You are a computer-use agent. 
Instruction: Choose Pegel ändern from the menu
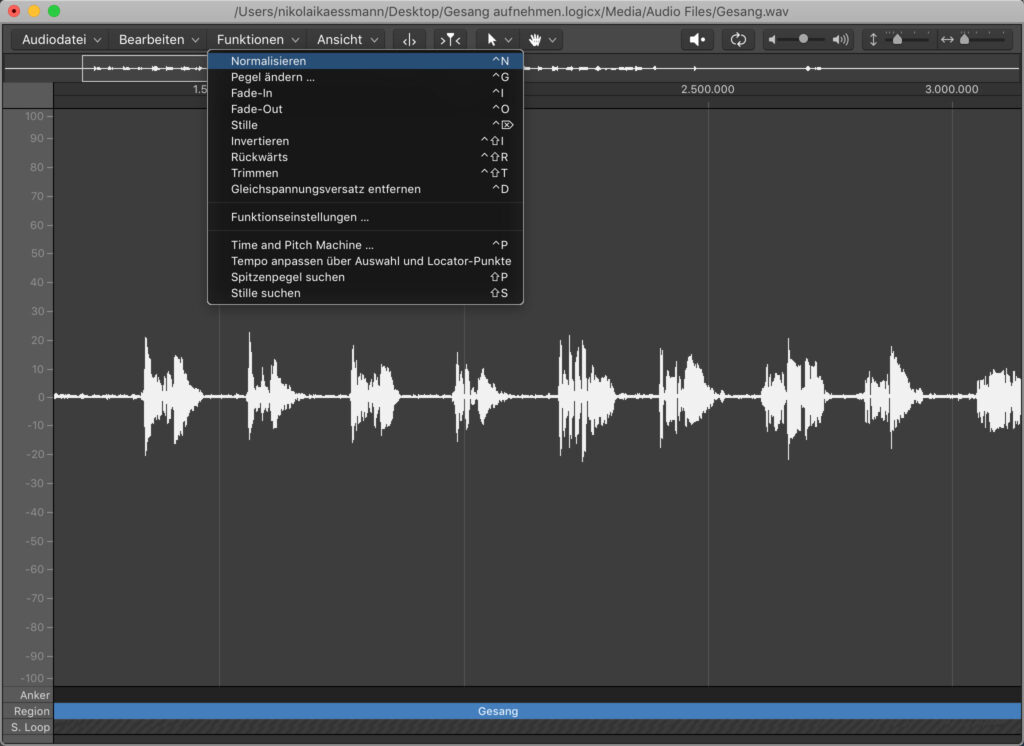[x=365, y=77]
